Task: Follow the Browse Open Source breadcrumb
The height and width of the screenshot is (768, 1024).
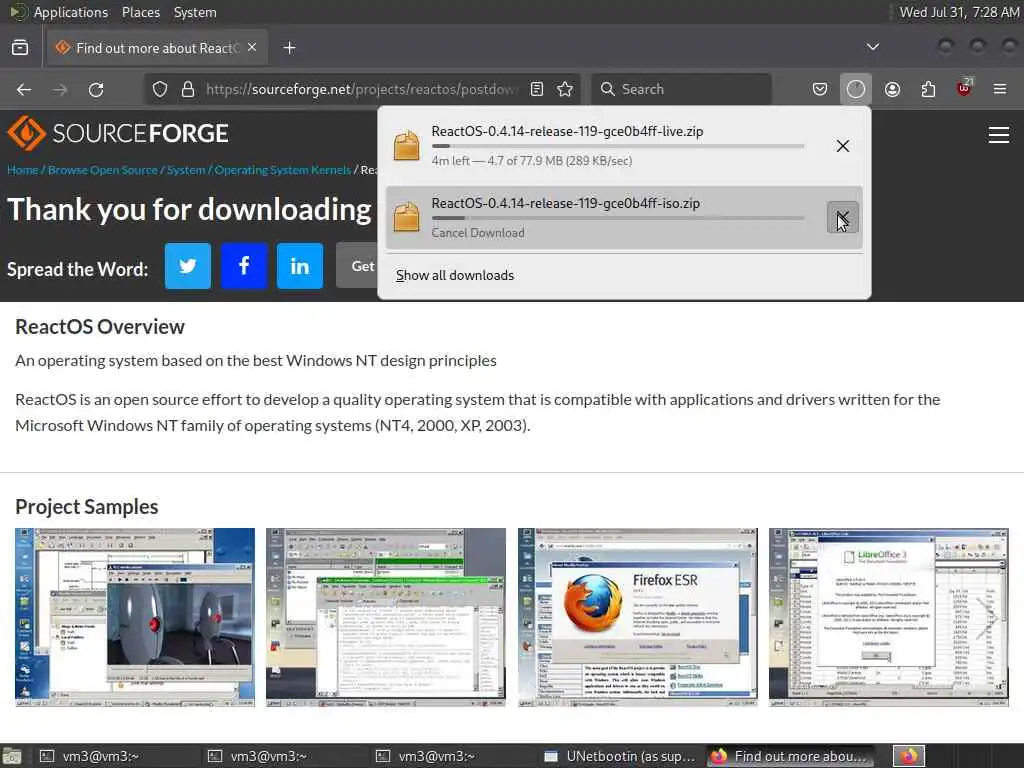Action: click(x=103, y=170)
